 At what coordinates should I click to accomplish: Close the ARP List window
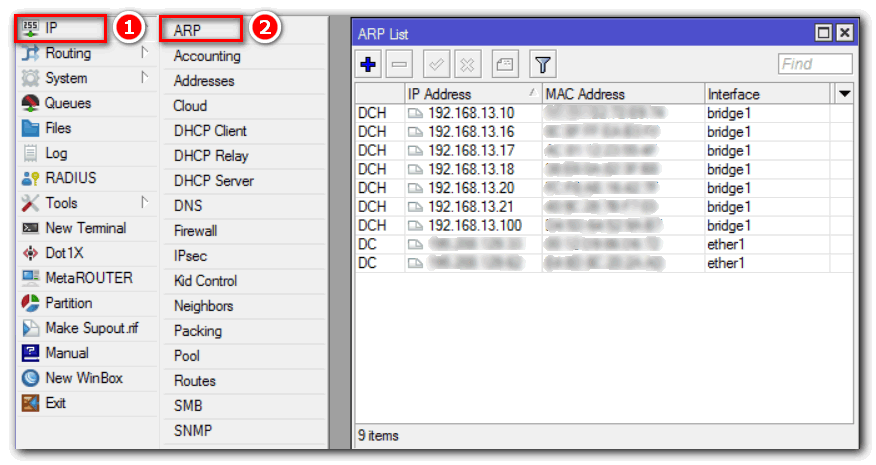tap(845, 33)
